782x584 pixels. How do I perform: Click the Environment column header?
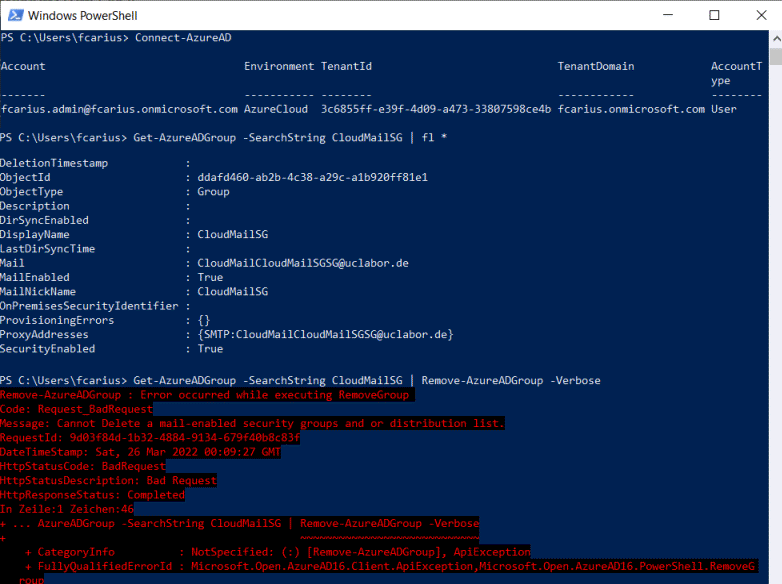pyautogui.click(x=279, y=66)
